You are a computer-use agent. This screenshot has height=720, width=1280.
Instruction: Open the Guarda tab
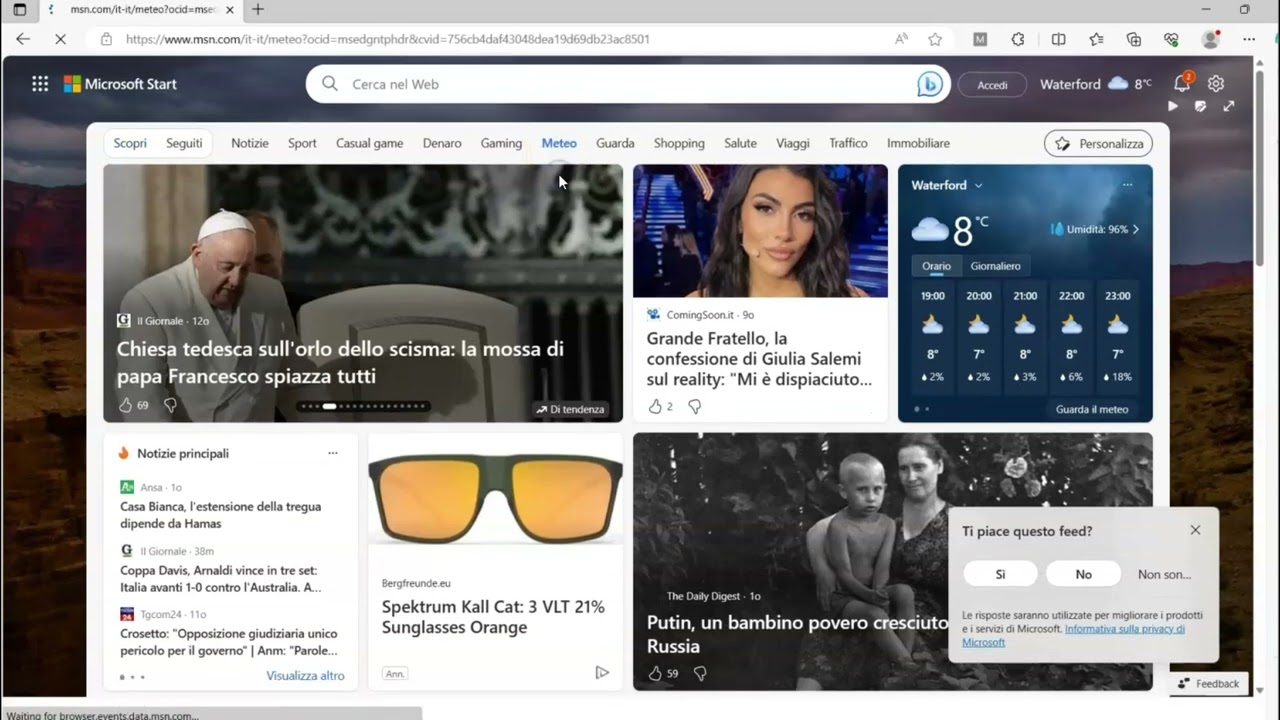click(x=615, y=143)
